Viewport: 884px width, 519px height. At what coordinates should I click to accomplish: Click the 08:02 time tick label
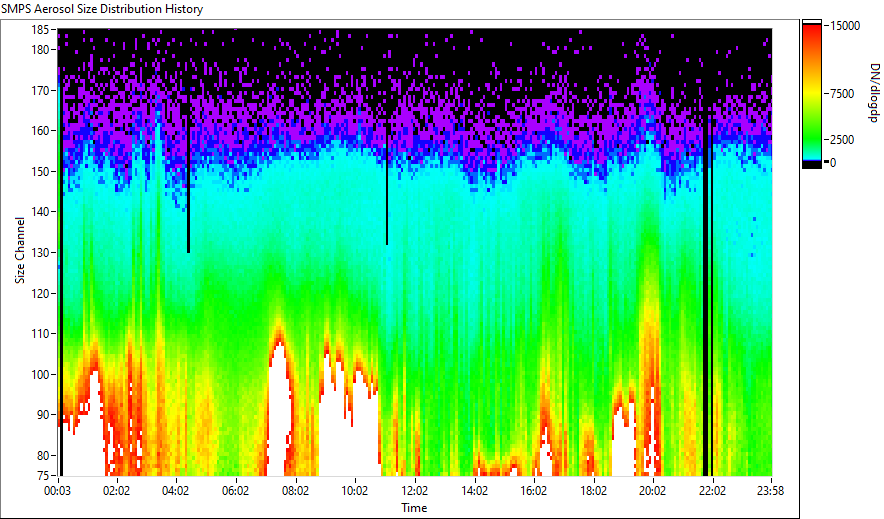(x=295, y=491)
